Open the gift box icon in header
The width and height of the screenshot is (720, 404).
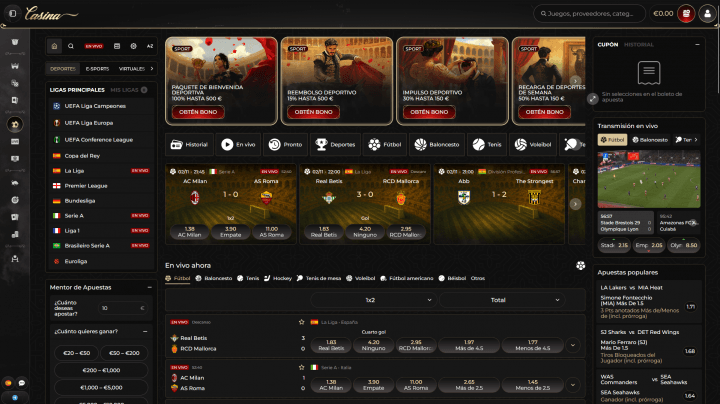pos(687,14)
